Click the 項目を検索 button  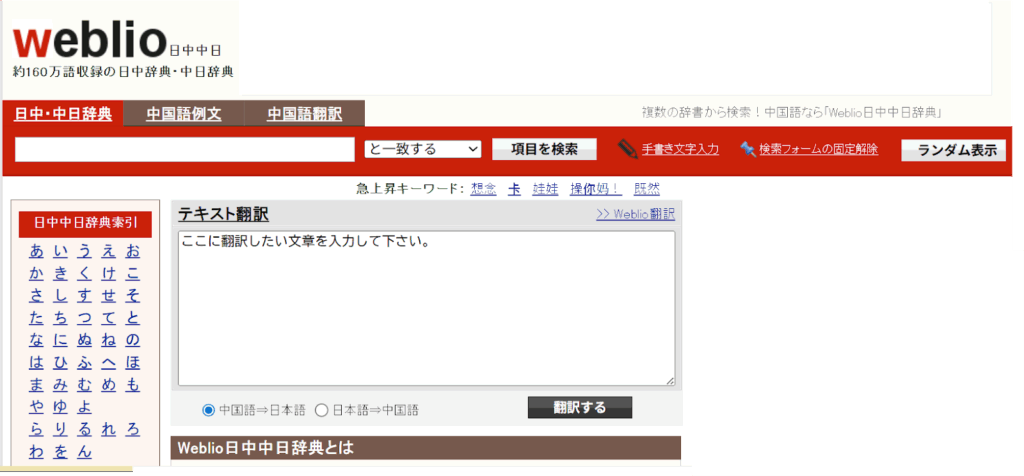click(x=544, y=150)
